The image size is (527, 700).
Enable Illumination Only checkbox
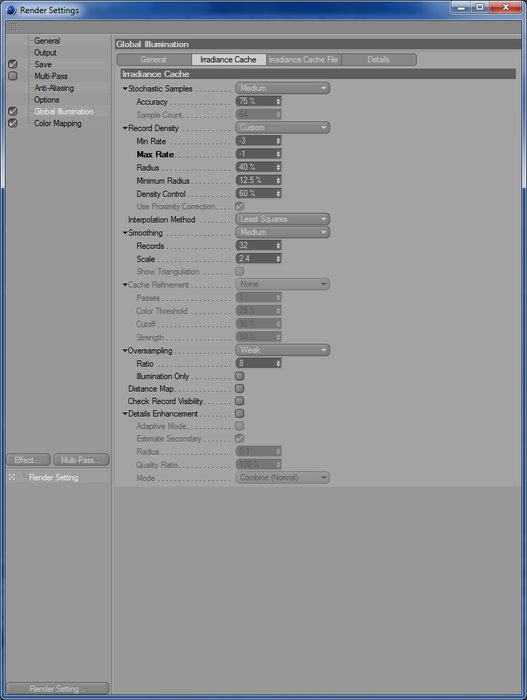240,376
